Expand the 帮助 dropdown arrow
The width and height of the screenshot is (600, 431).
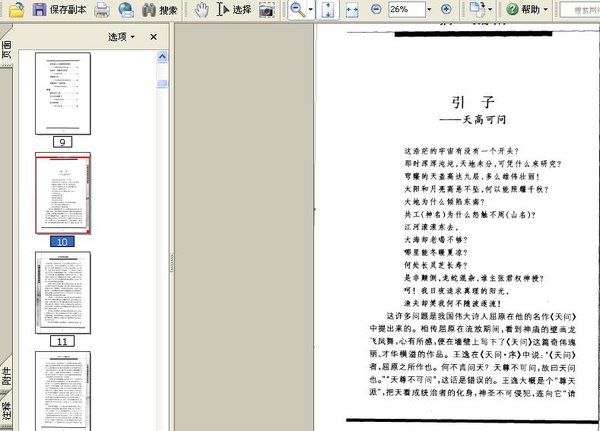(546, 9)
